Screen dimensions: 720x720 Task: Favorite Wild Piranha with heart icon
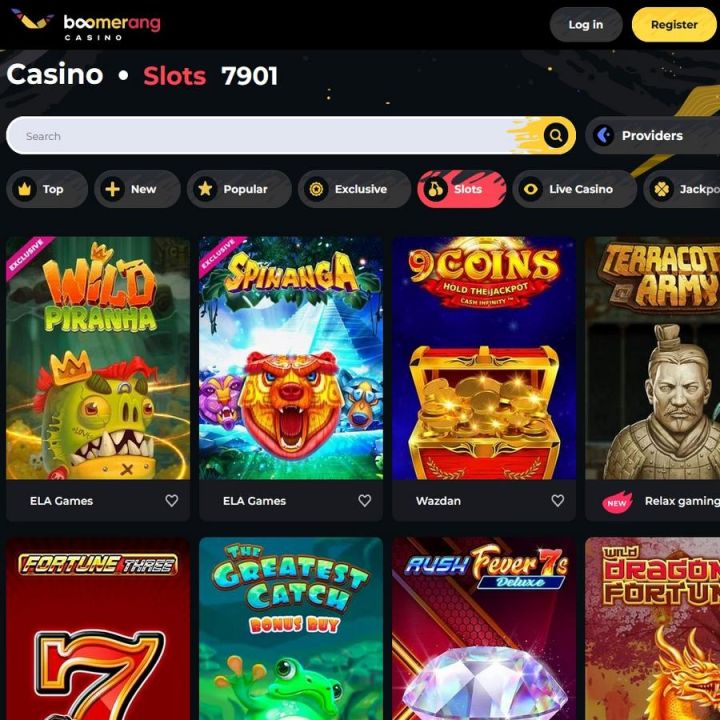pos(172,501)
